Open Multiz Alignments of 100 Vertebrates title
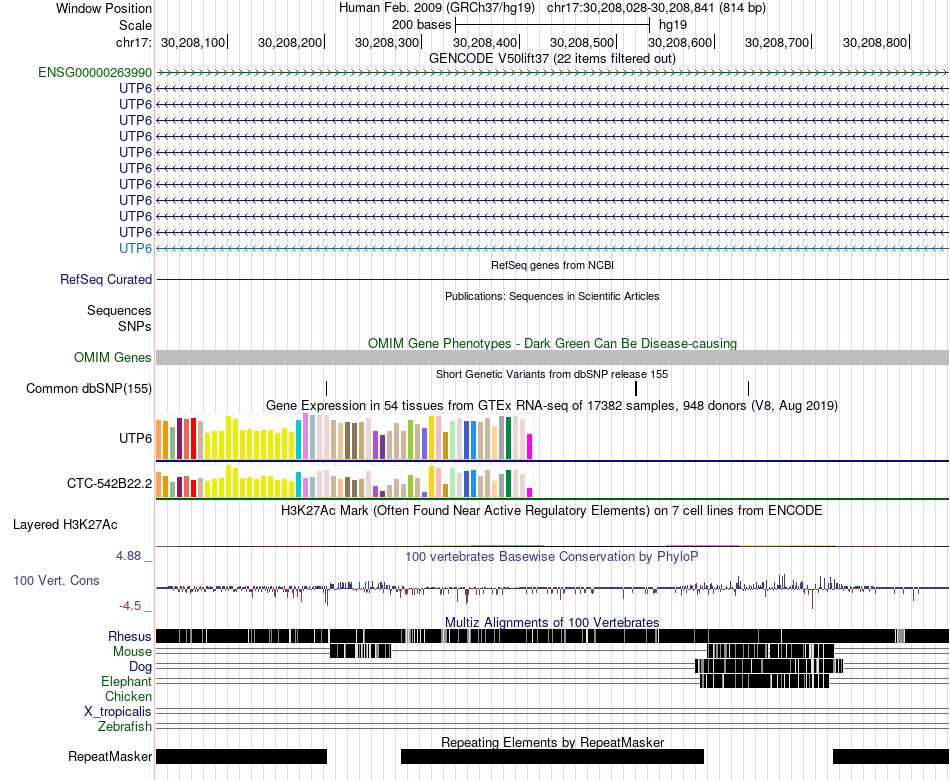The width and height of the screenshot is (950, 780). 552,622
